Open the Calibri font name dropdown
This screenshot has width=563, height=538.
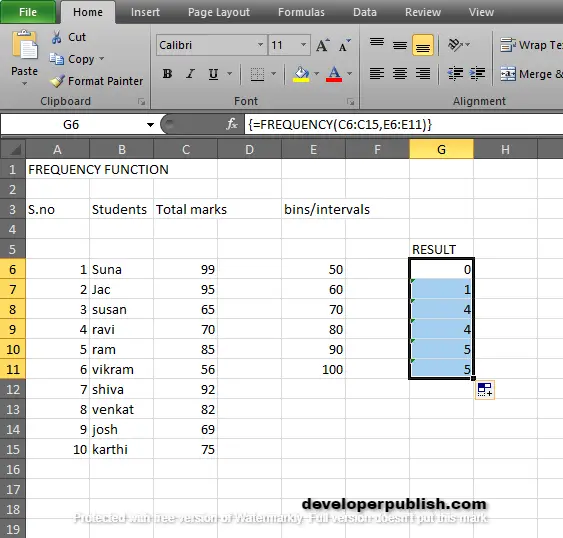(260, 45)
